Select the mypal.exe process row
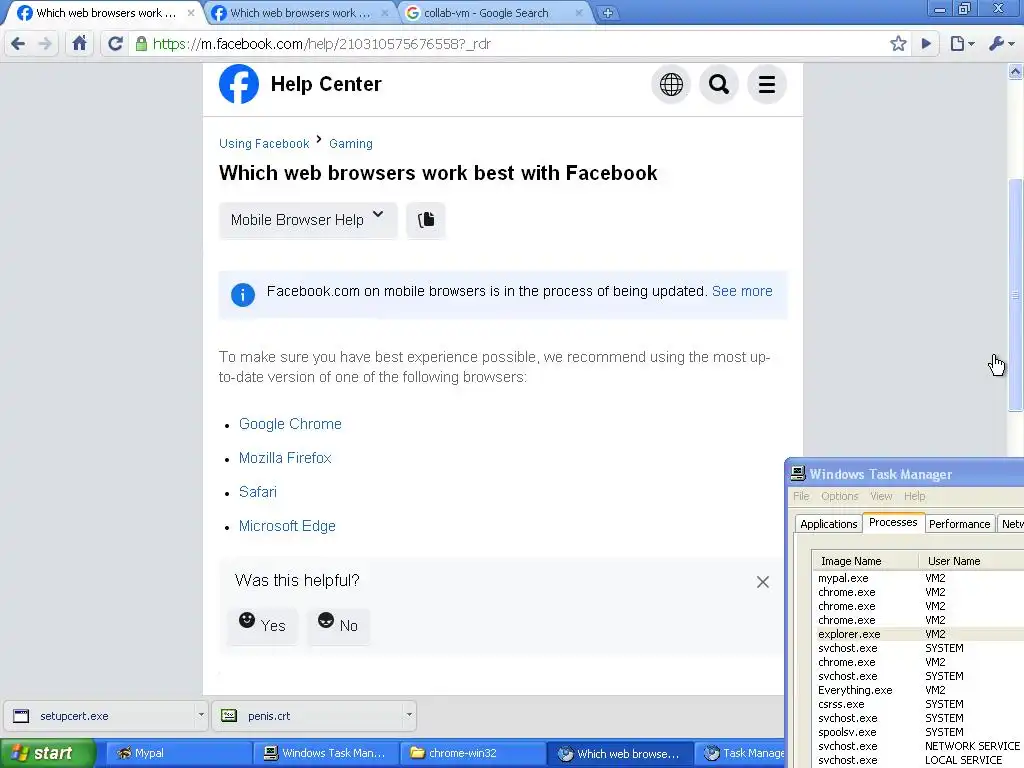1024x768 pixels. tap(918, 578)
